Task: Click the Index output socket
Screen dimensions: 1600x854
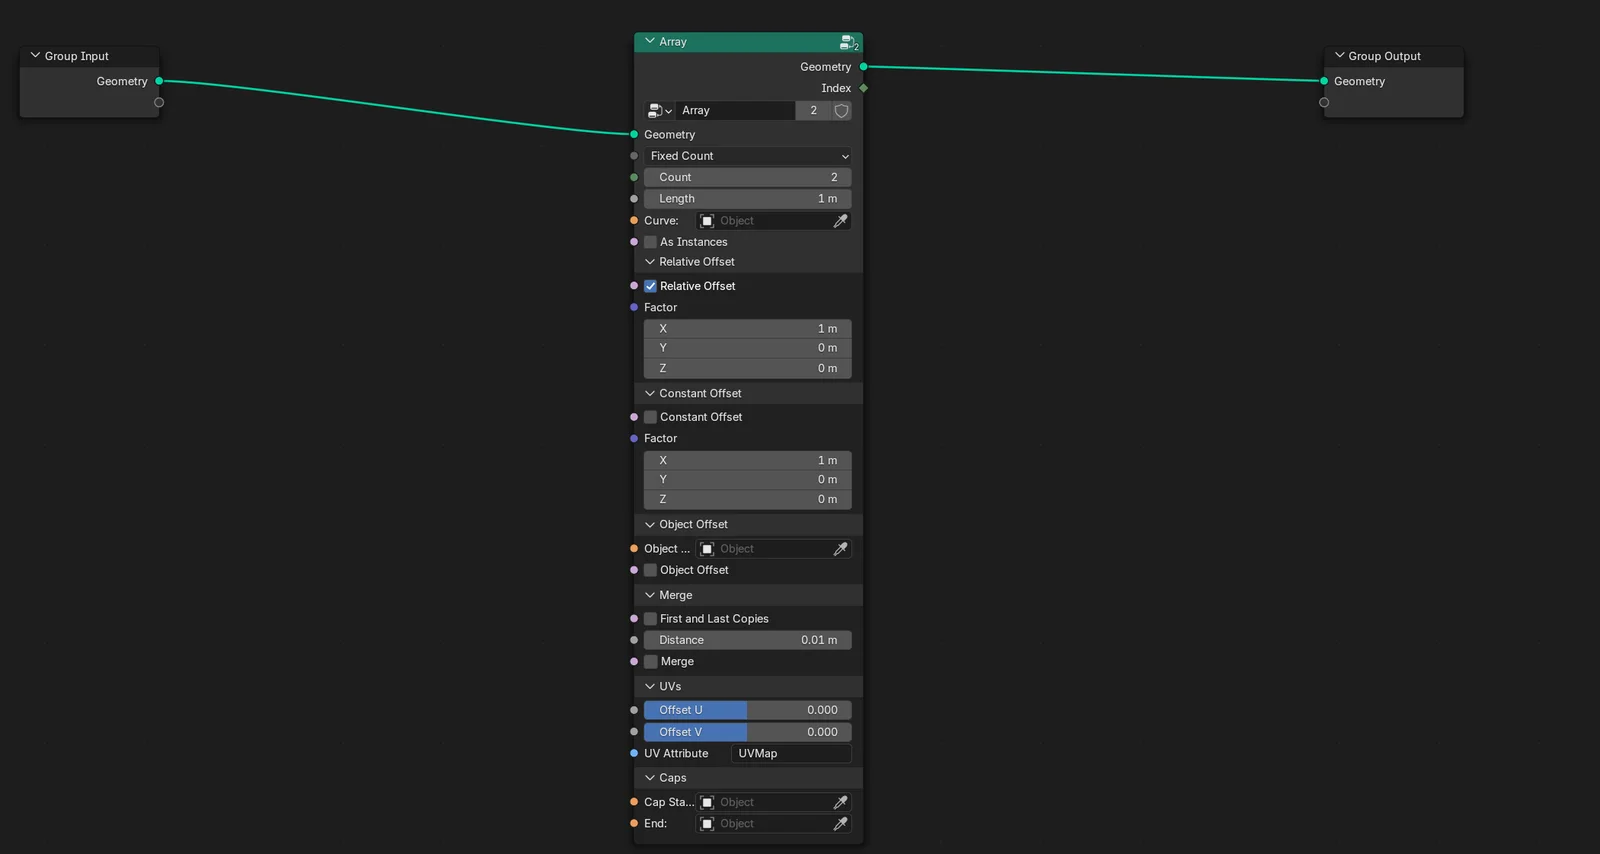Action: click(x=863, y=88)
